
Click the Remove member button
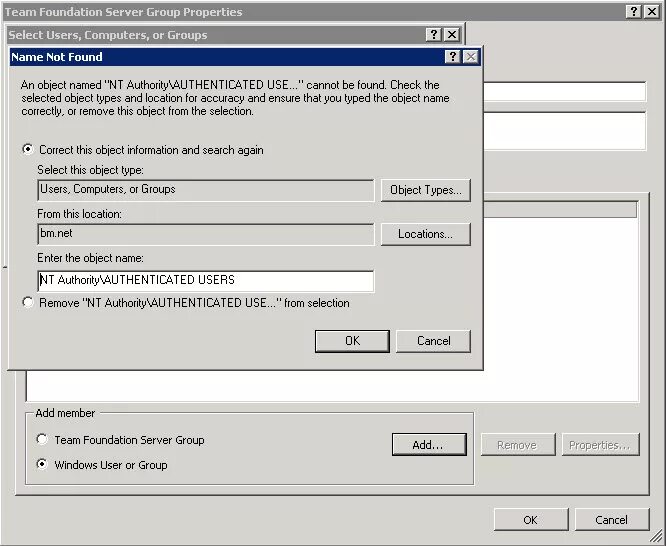click(518, 444)
